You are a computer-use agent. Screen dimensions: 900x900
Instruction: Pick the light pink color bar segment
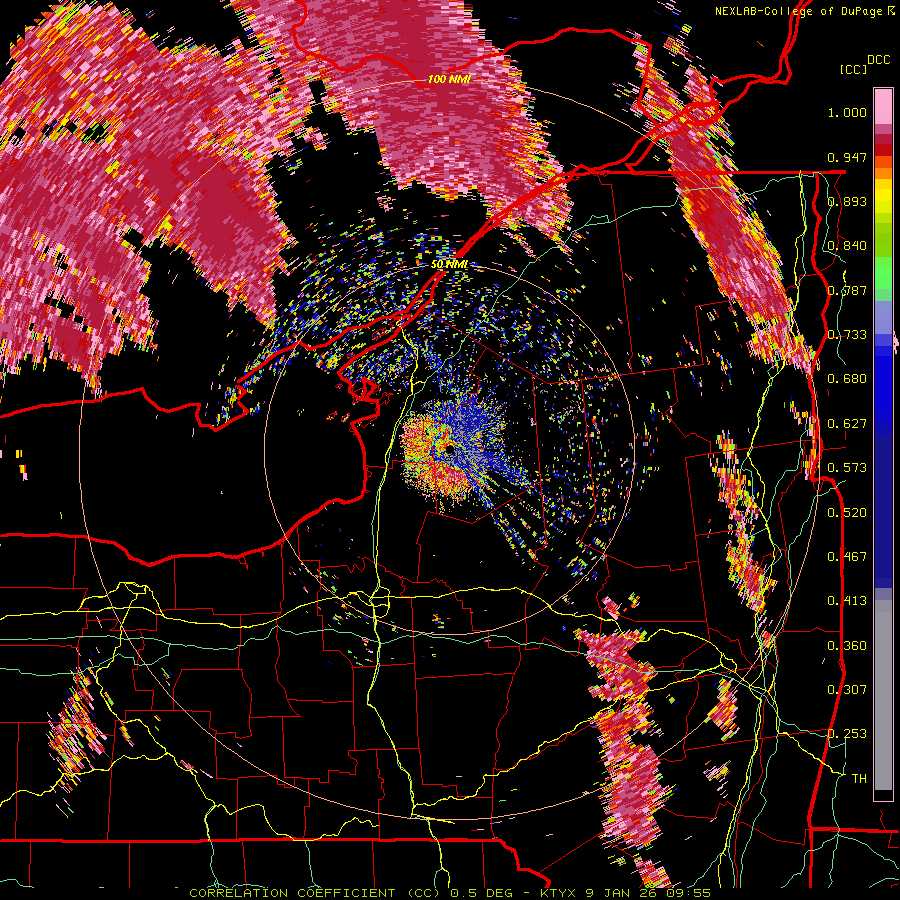tap(883, 107)
